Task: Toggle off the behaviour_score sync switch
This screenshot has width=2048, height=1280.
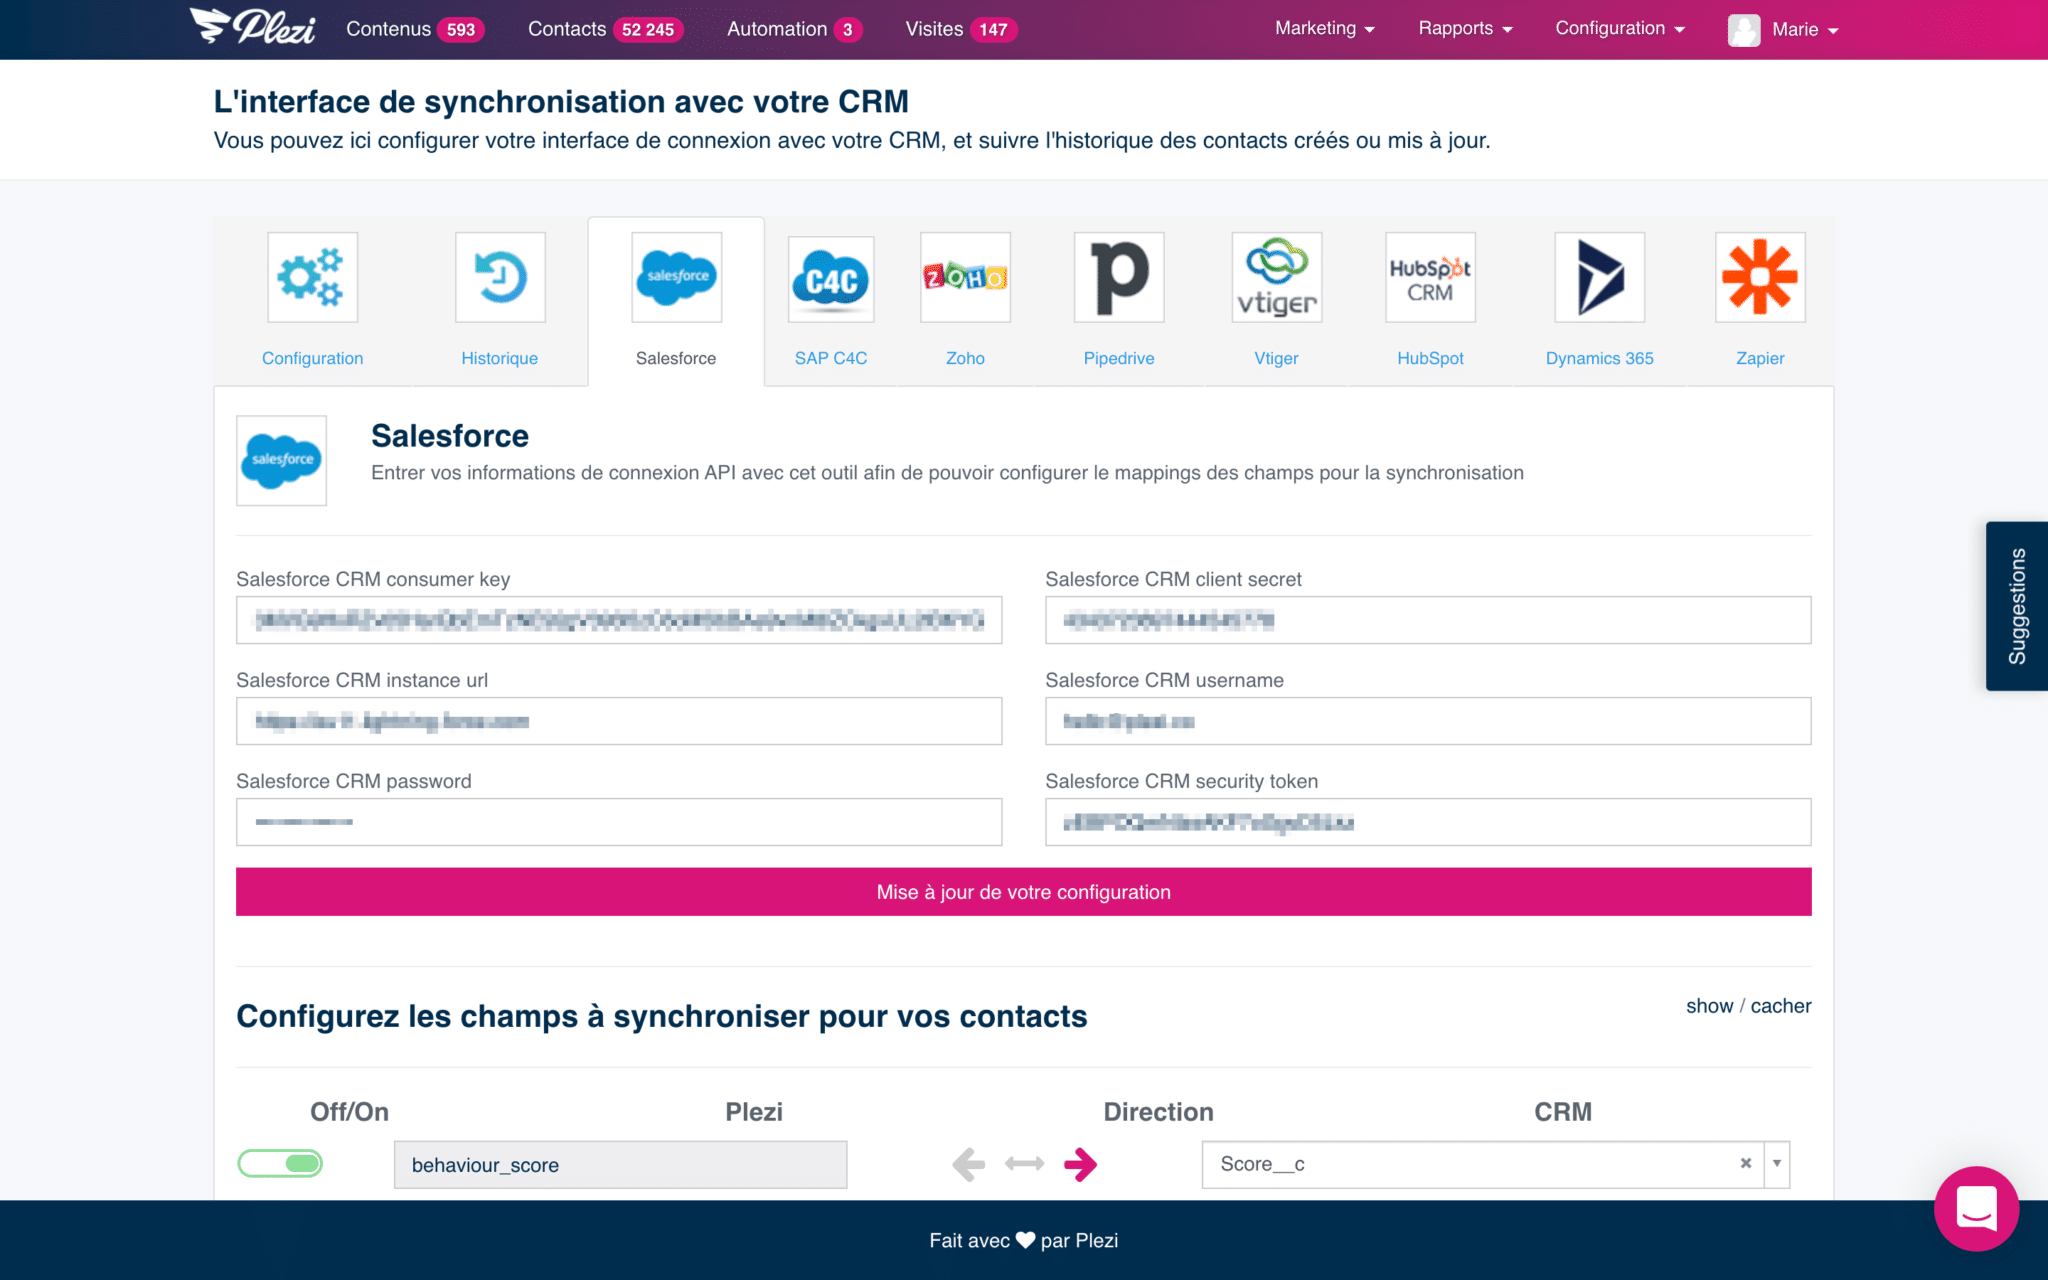Action: [x=280, y=1163]
